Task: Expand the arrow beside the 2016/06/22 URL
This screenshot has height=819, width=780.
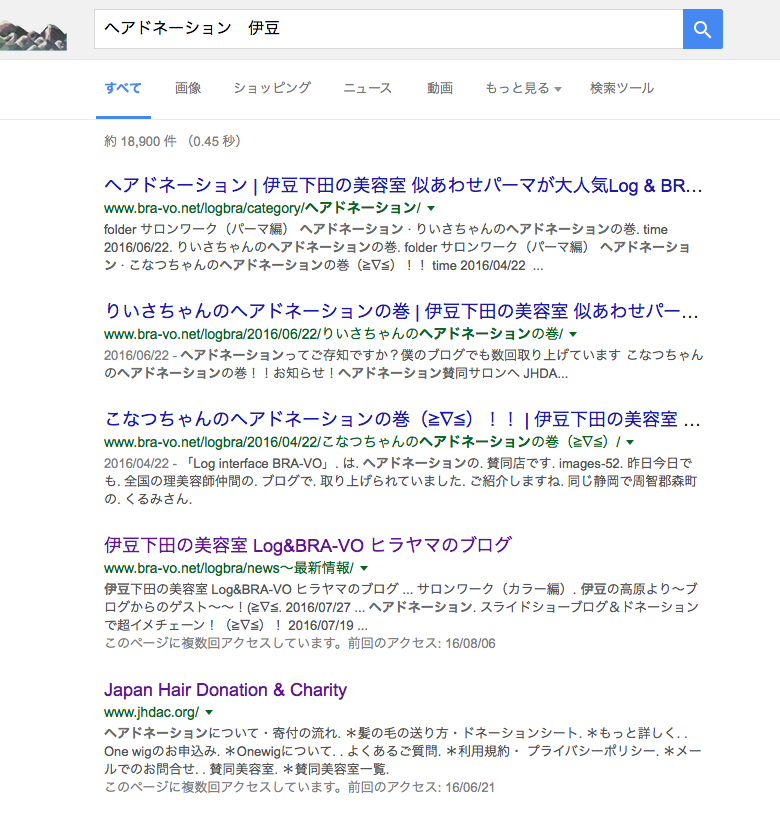Action: [x=573, y=334]
